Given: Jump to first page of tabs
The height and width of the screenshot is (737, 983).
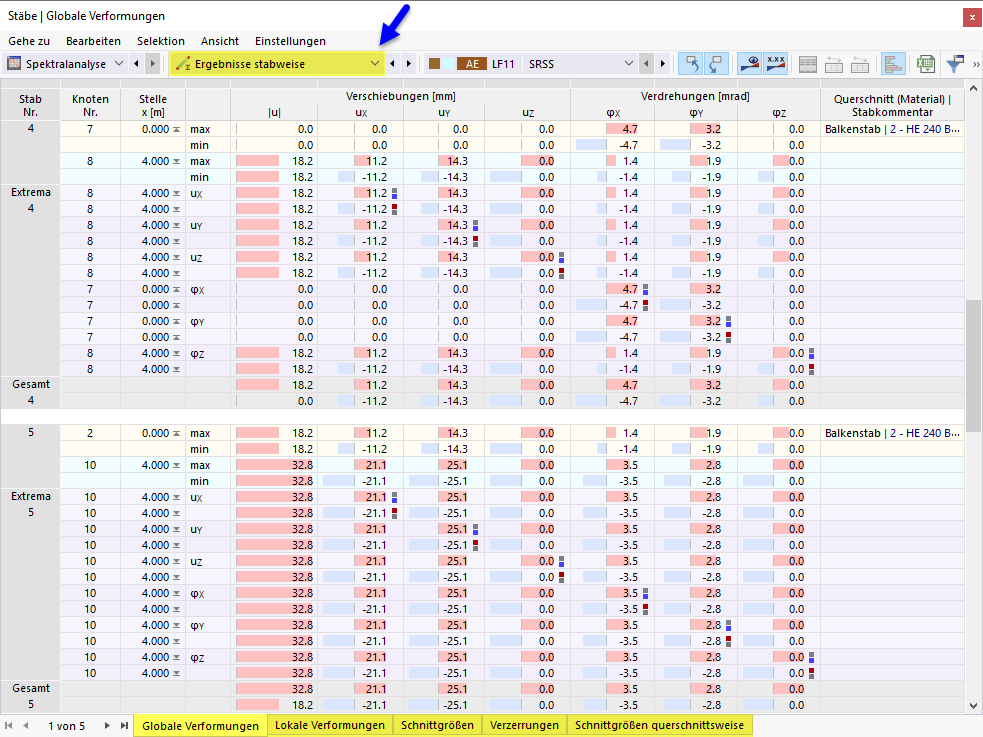Looking at the screenshot, I should pyautogui.click(x=9, y=726).
